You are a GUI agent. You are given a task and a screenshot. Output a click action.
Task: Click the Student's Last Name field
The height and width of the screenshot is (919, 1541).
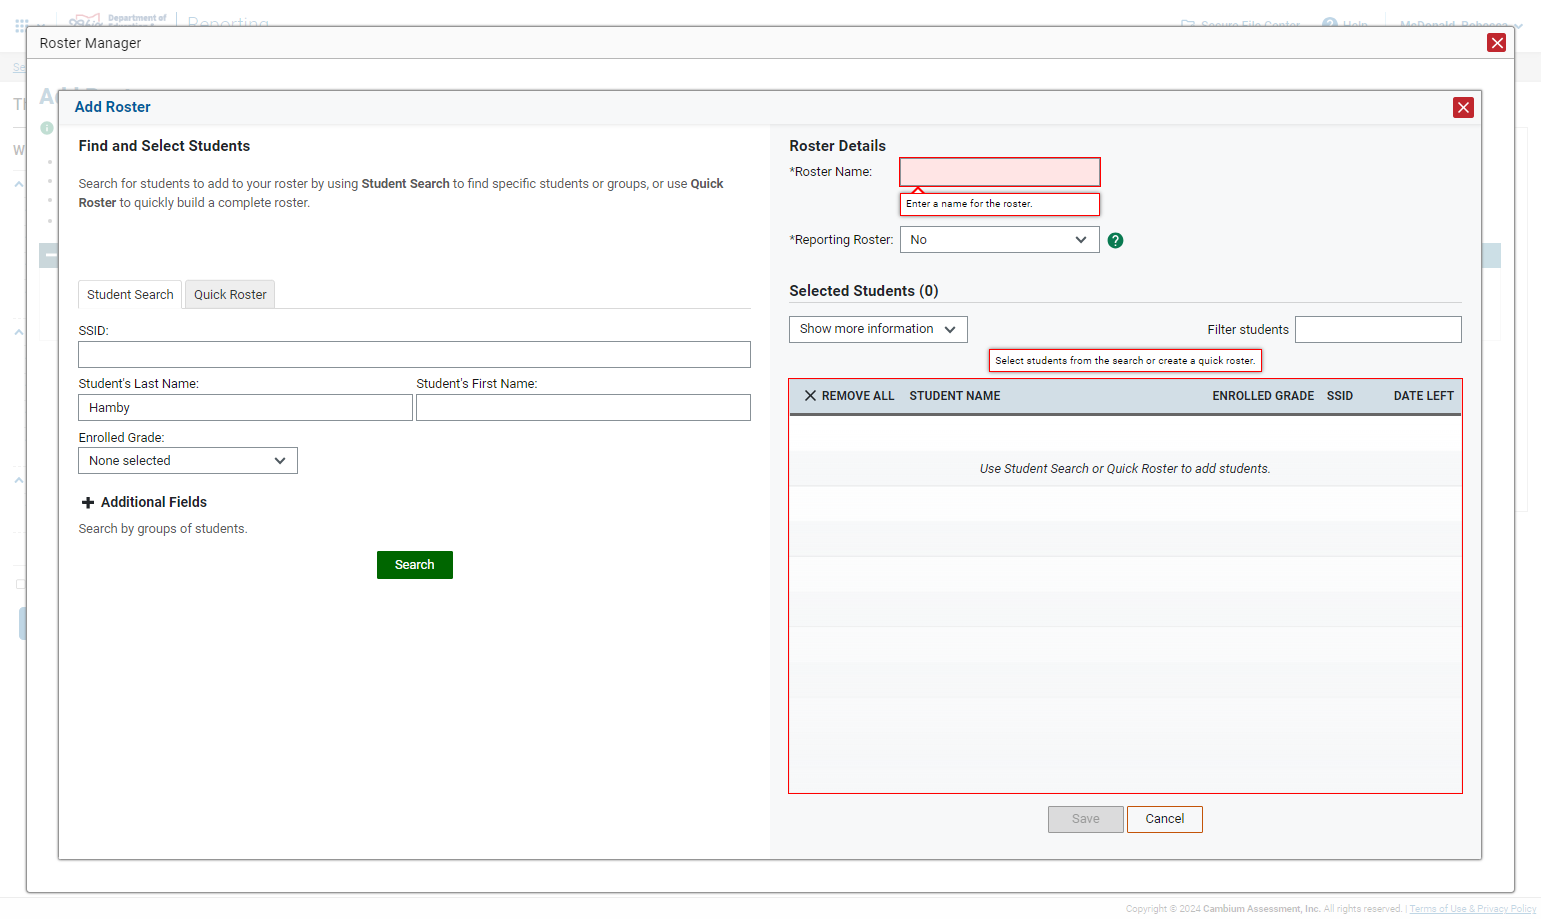(x=245, y=408)
